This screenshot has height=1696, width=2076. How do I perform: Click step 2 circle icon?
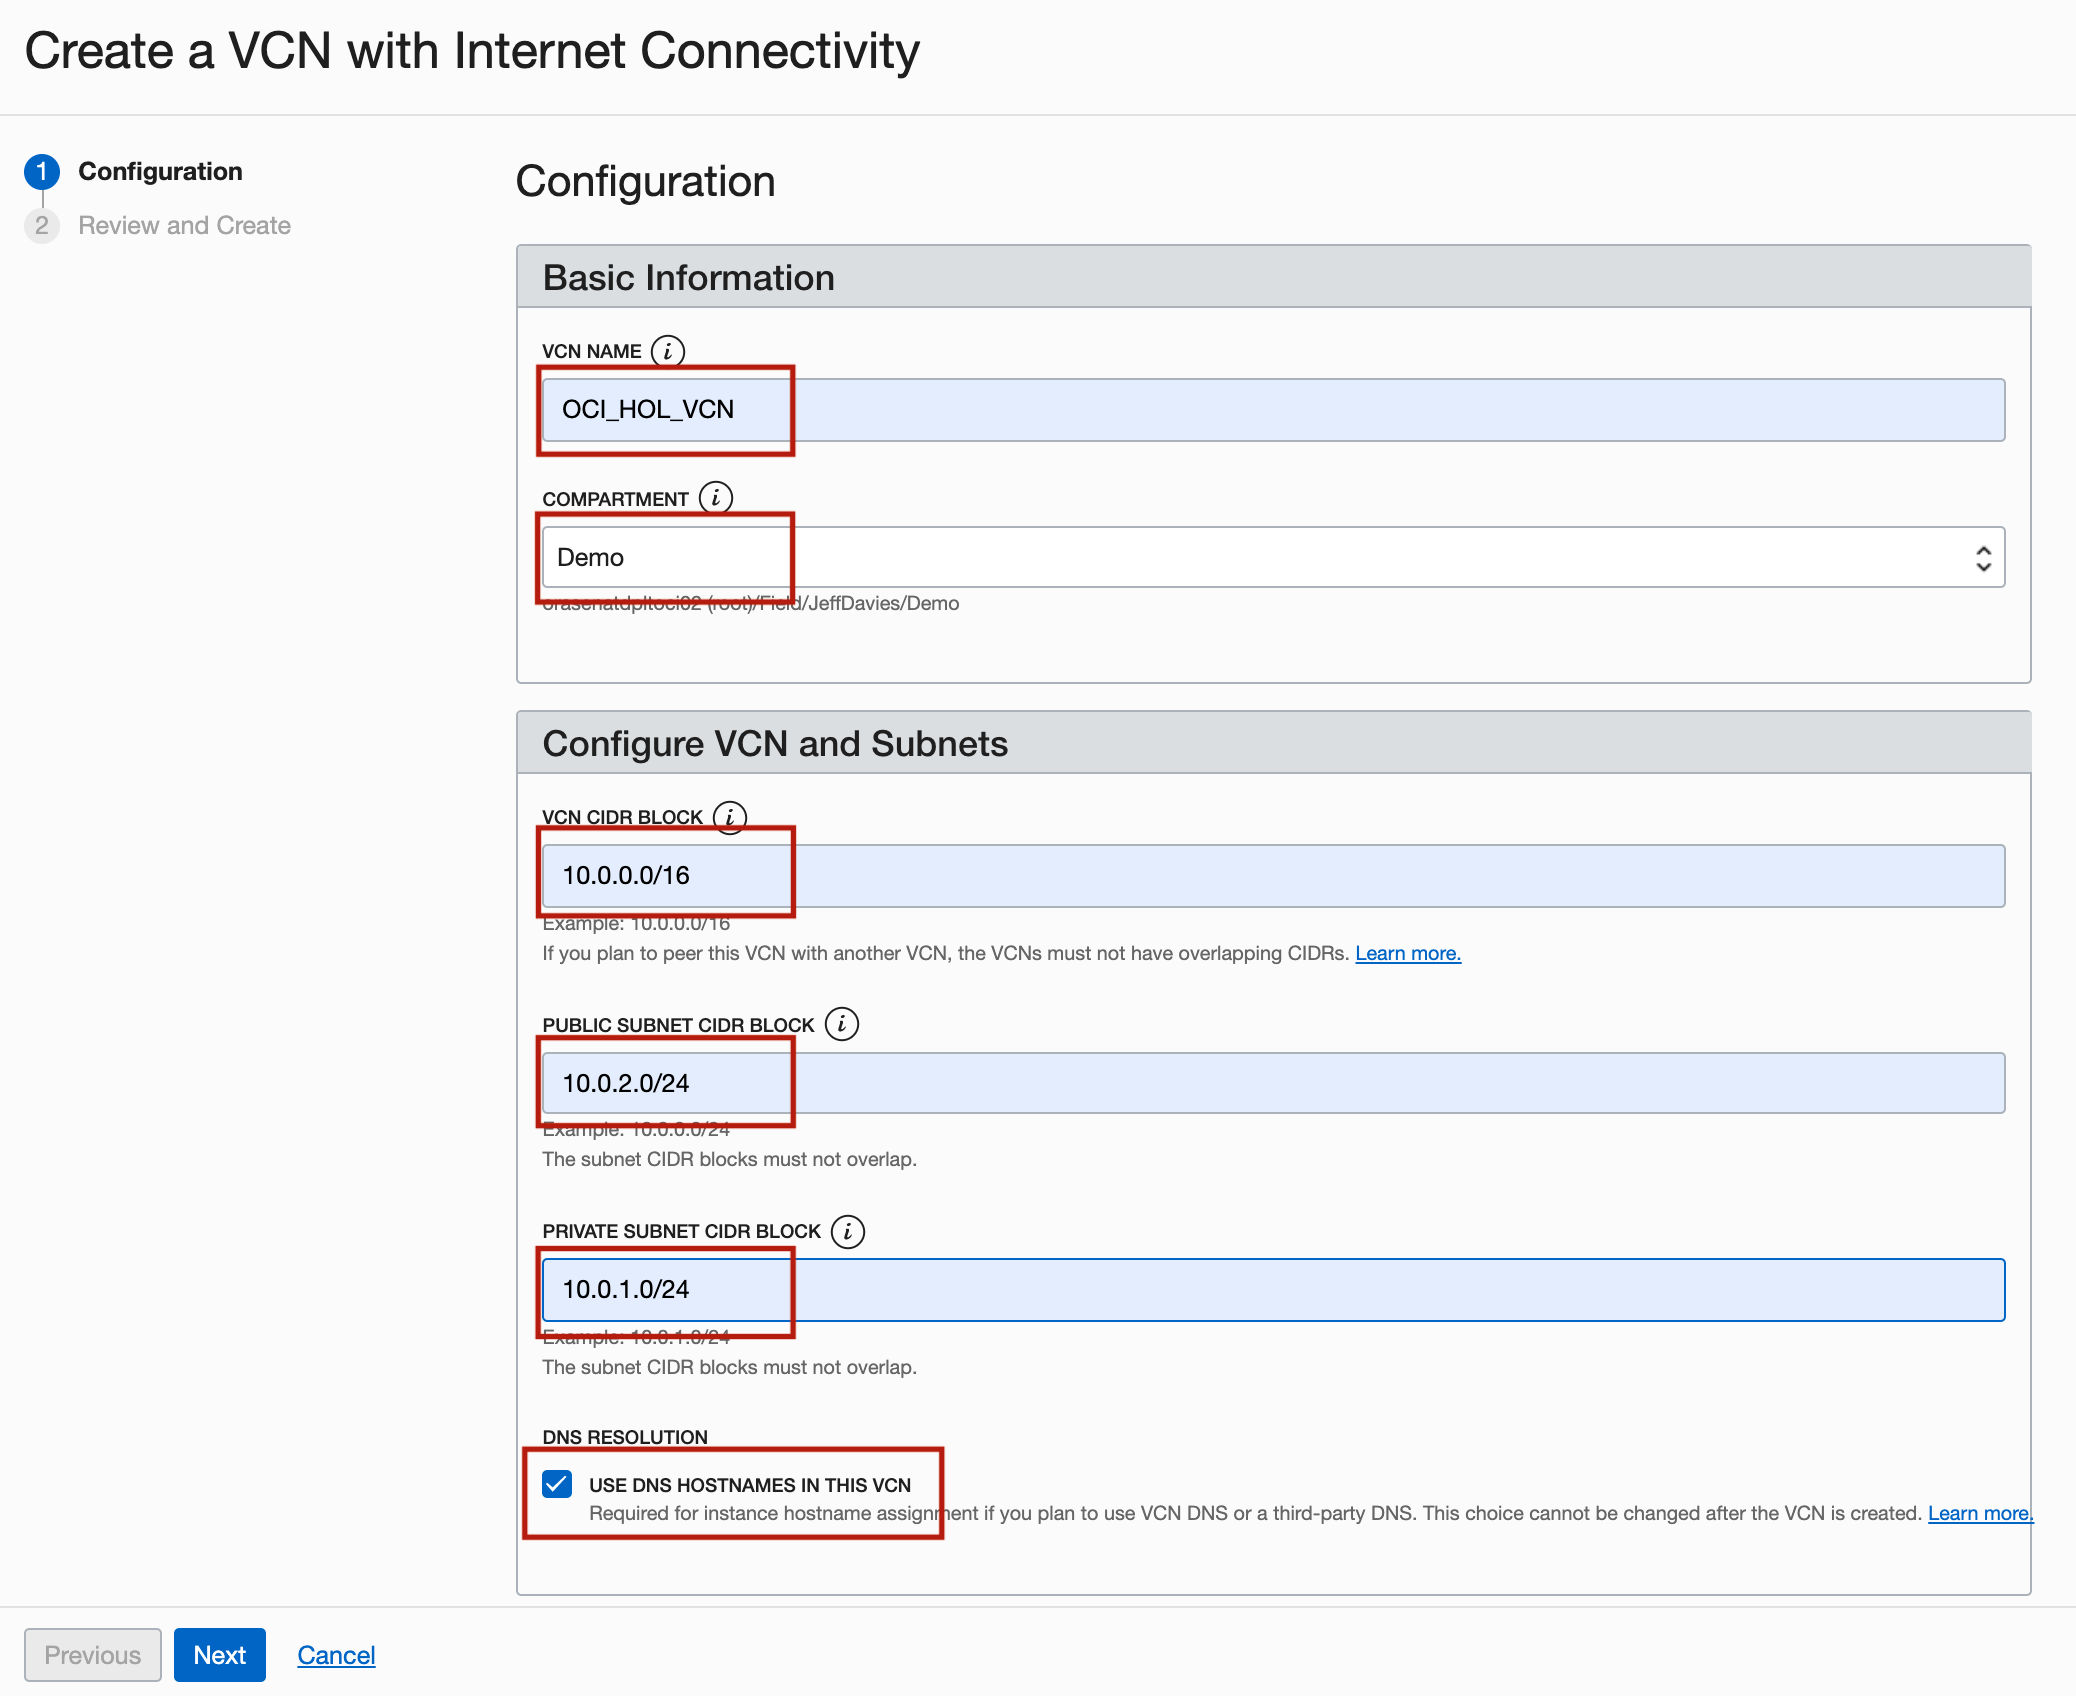[x=42, y=226]
